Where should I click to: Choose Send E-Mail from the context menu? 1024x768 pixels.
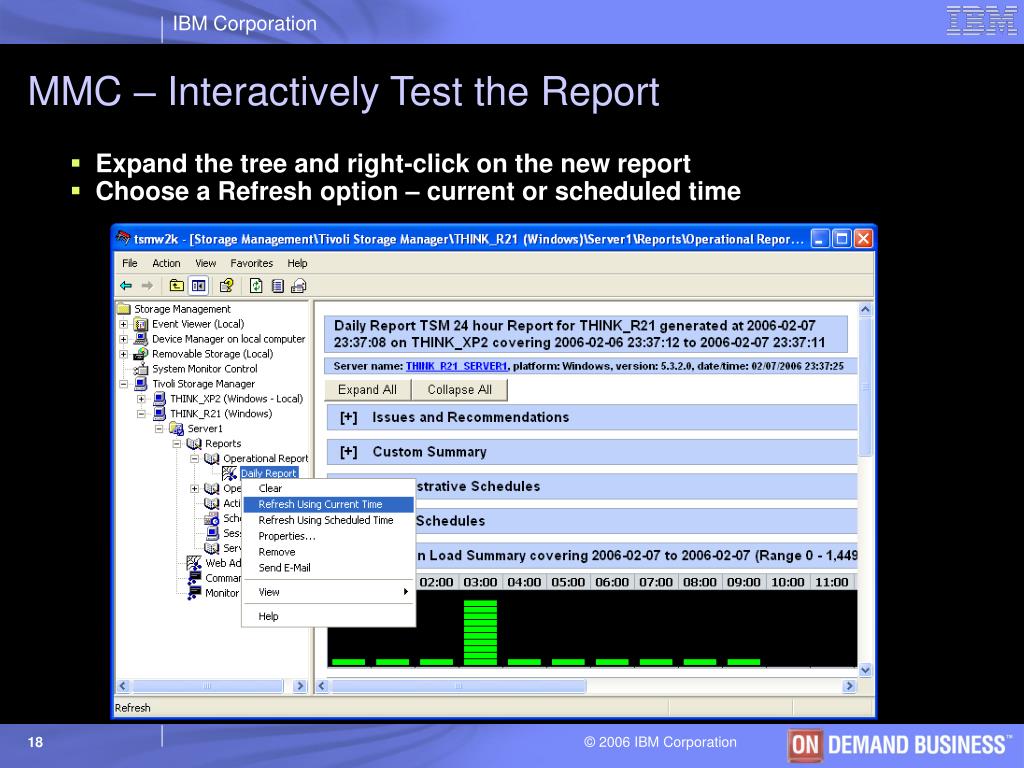[x=328, y=568]
